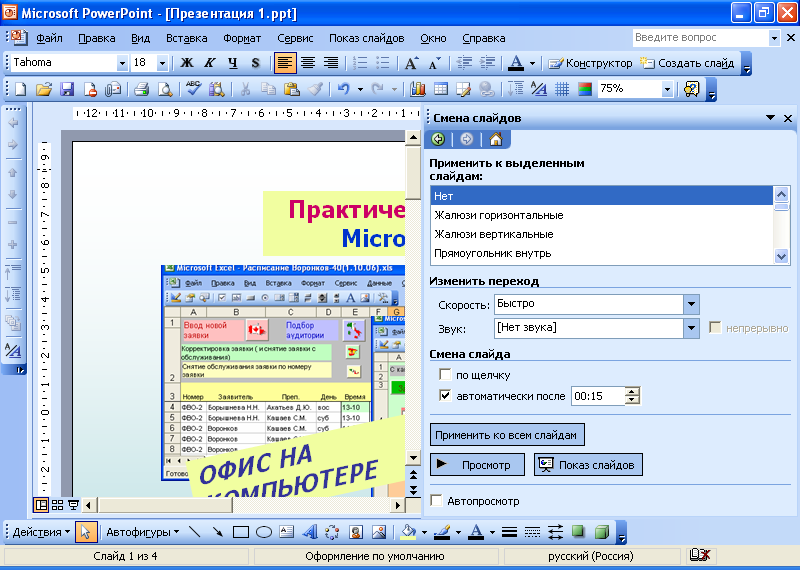Image resolution: width=800 pixels, height=570 pixels.
Task: Insert WordArt object from drawing toolbar
Action: tap(309, 532)
